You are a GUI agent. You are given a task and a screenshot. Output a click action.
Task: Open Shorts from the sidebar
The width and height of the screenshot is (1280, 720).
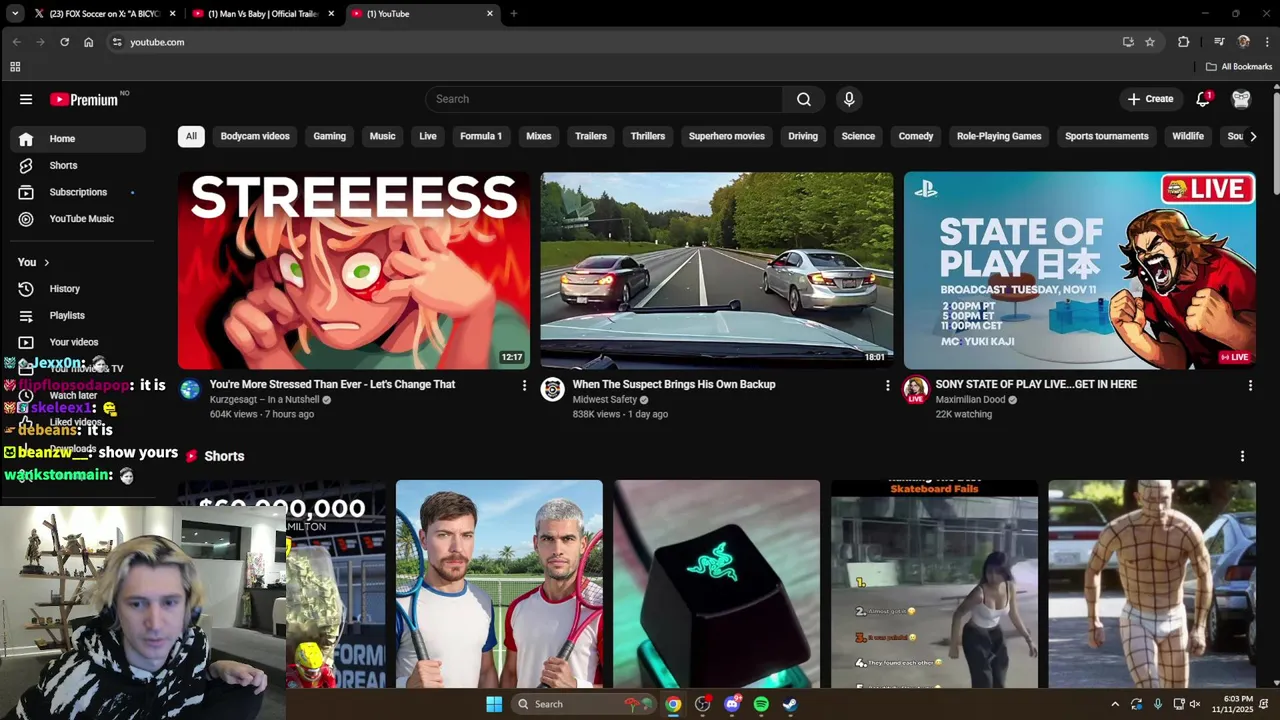pos(78,165)
